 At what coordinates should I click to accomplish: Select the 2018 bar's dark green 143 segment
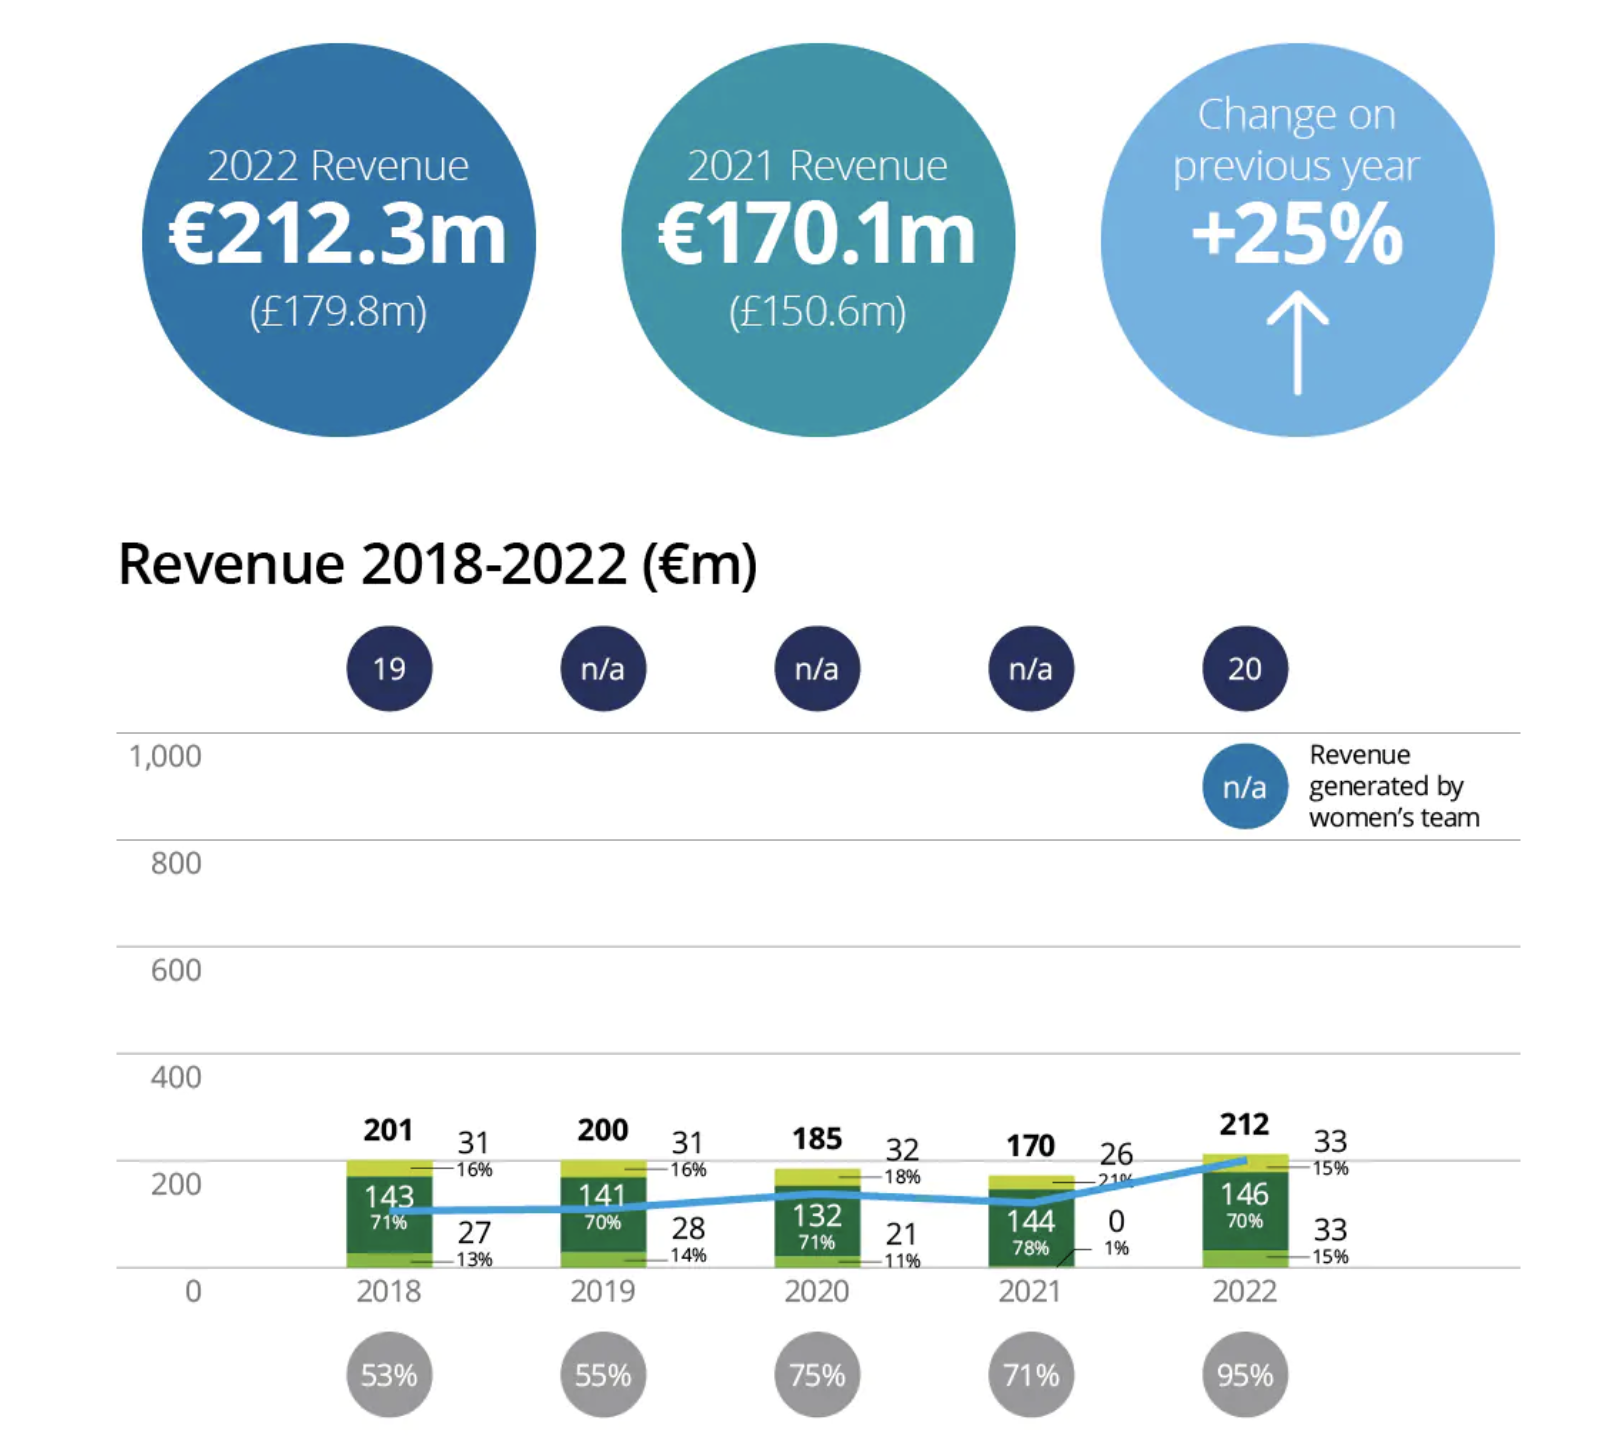point(389,1214)
